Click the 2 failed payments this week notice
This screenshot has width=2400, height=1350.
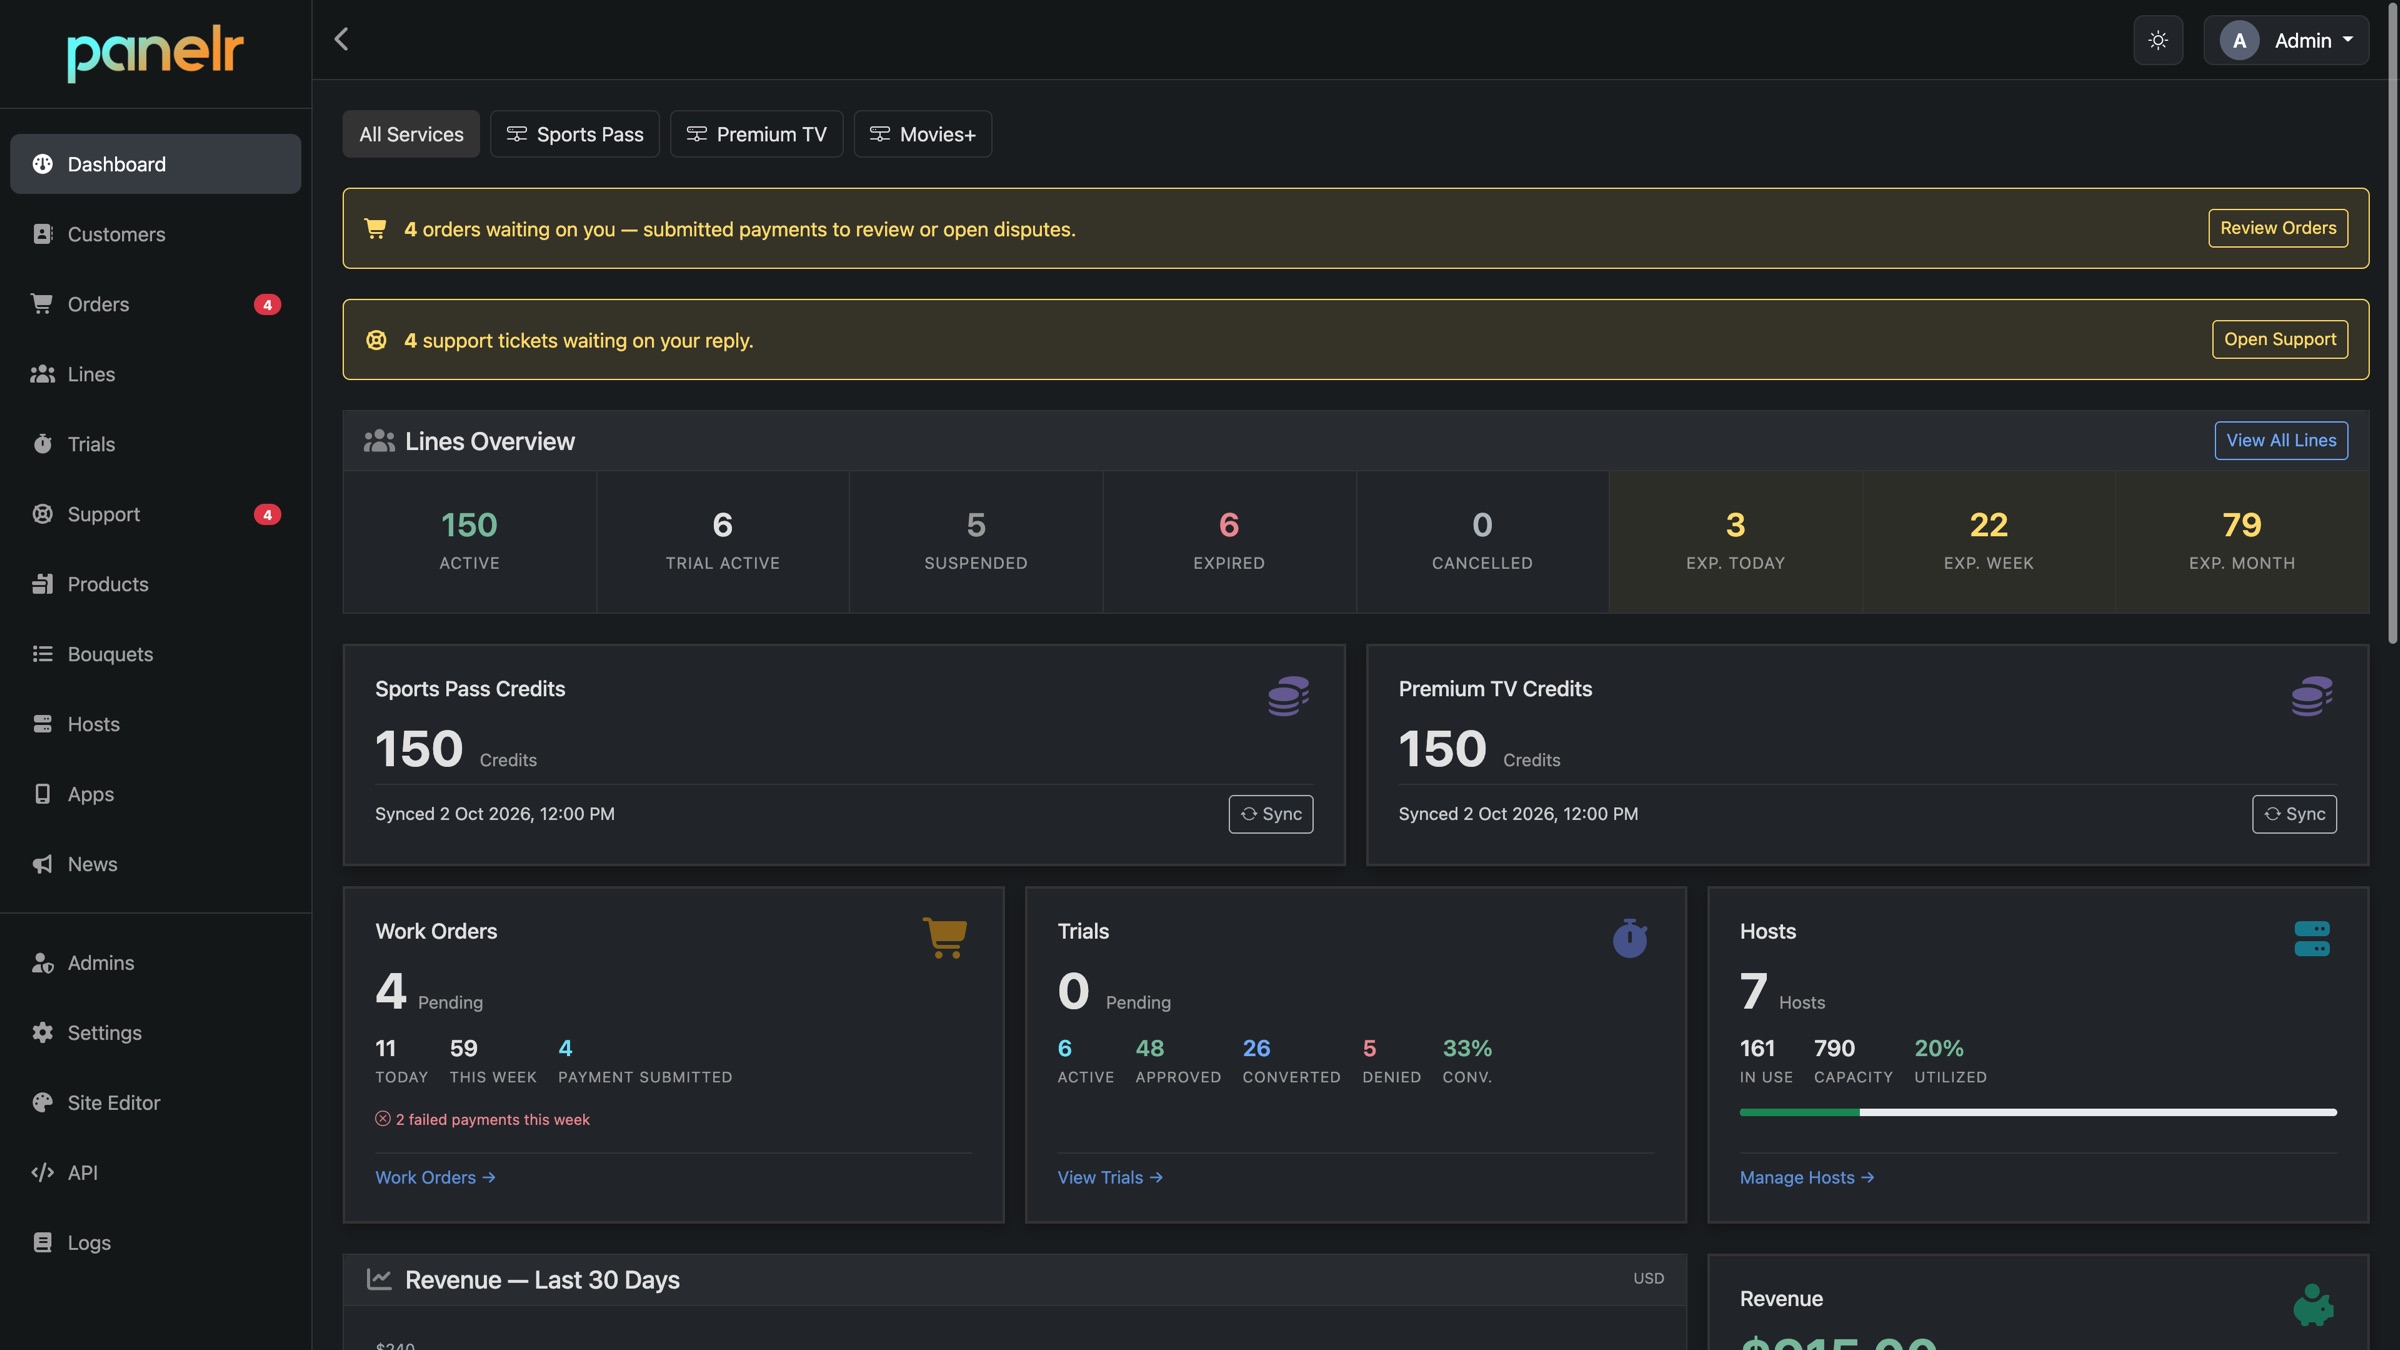[482, 1120]
